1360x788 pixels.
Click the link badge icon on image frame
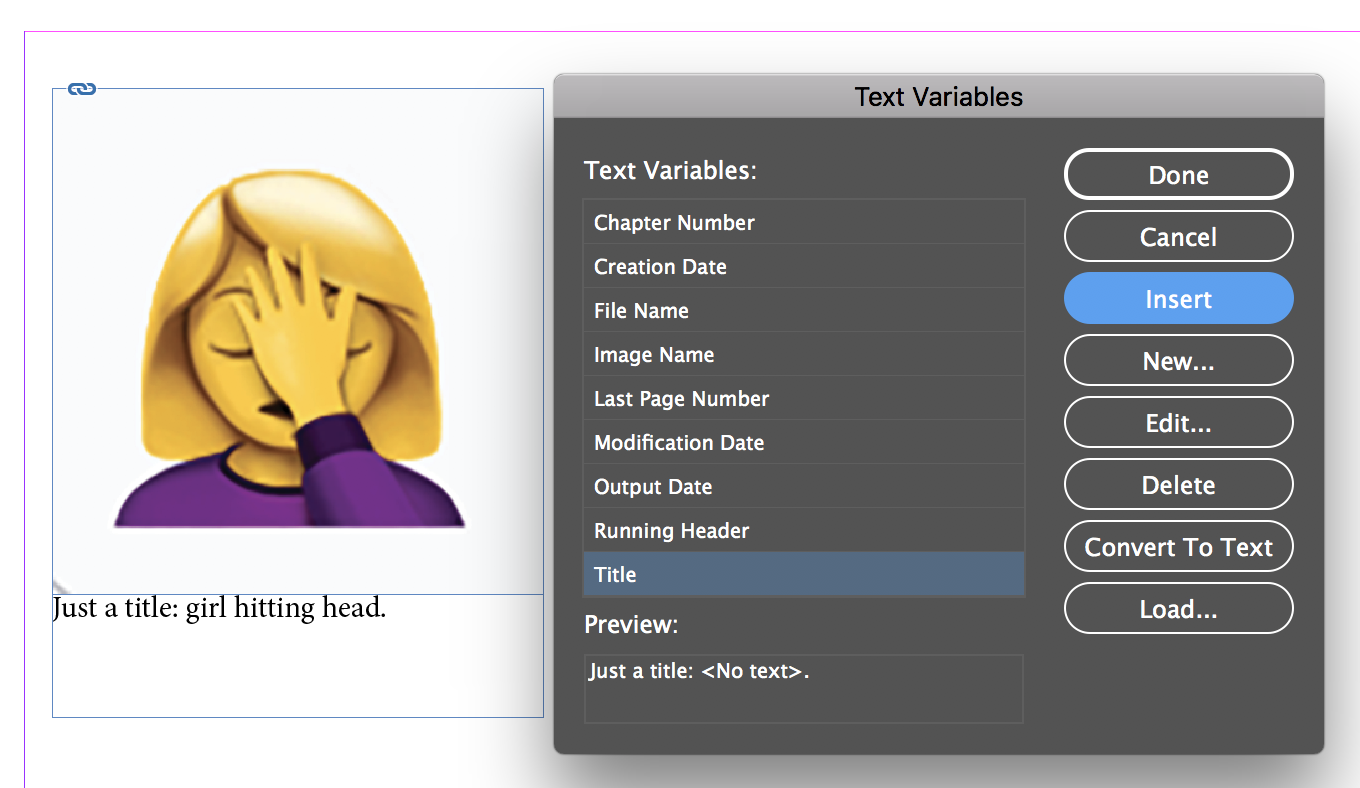81,90
